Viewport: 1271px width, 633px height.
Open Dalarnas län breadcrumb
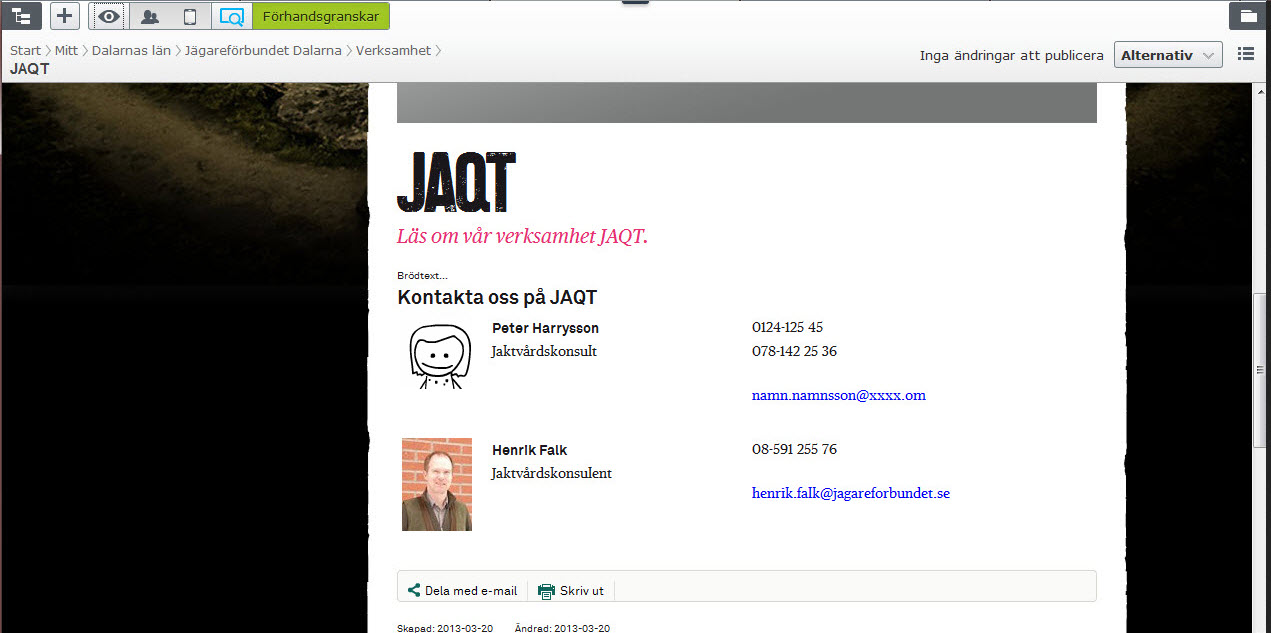point(131,50)
